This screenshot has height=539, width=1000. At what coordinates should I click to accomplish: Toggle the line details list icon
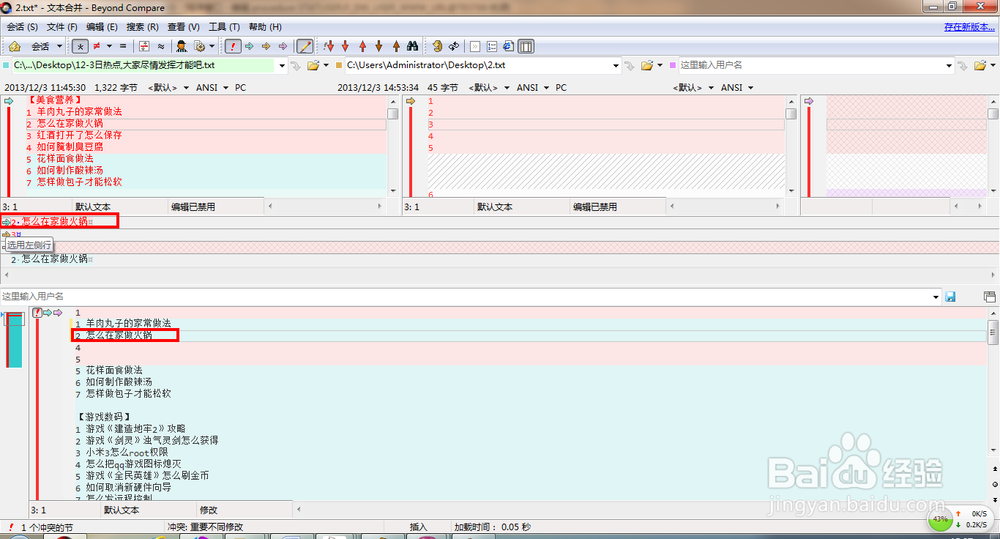pos(492,46)
